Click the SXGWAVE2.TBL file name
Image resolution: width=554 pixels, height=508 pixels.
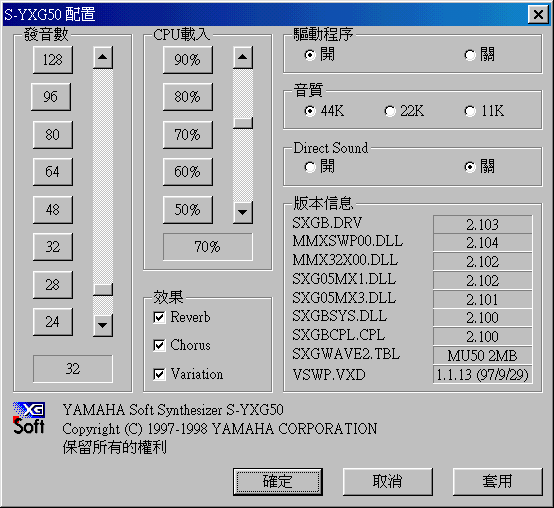click(x=346, y=354)
